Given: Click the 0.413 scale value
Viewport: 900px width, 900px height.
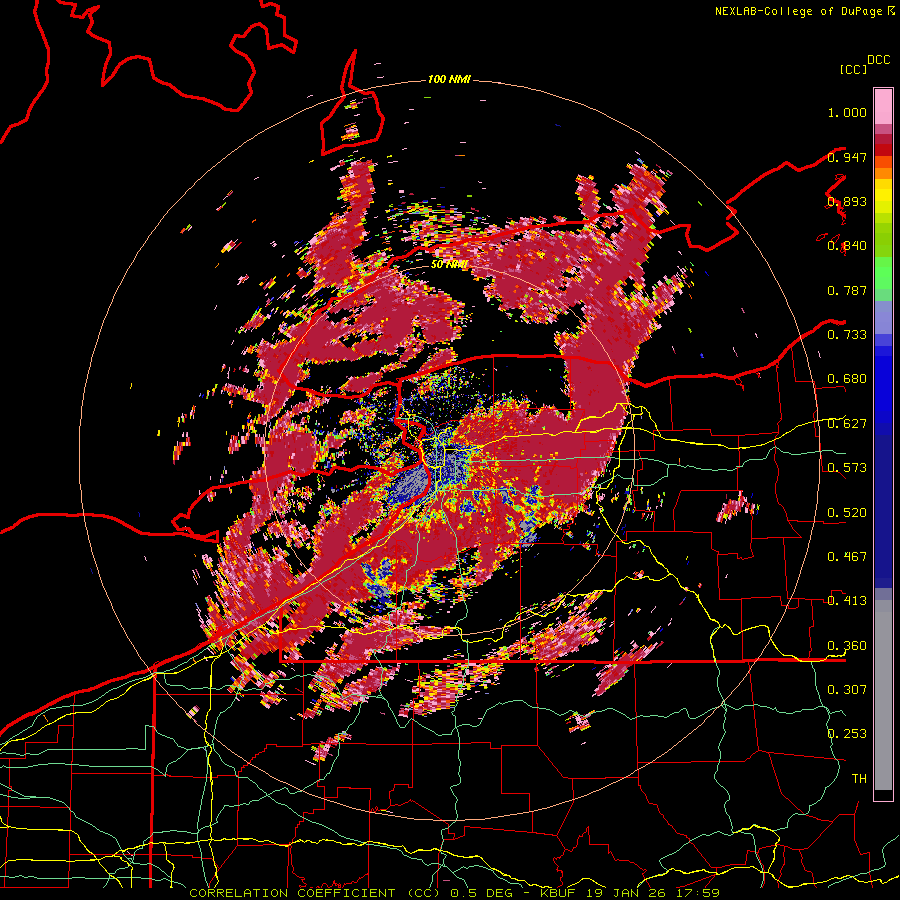Looking at the screenshot, I should coord(847,601).
